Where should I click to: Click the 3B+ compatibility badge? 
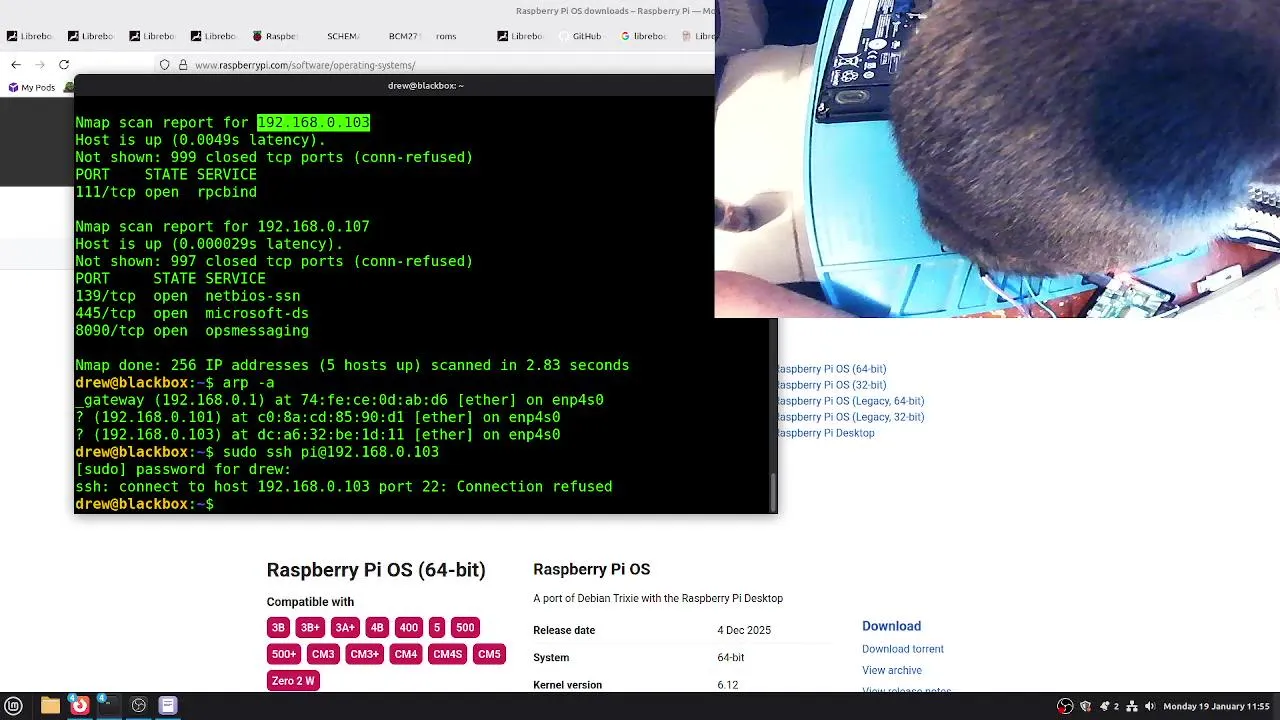[310, 628]
